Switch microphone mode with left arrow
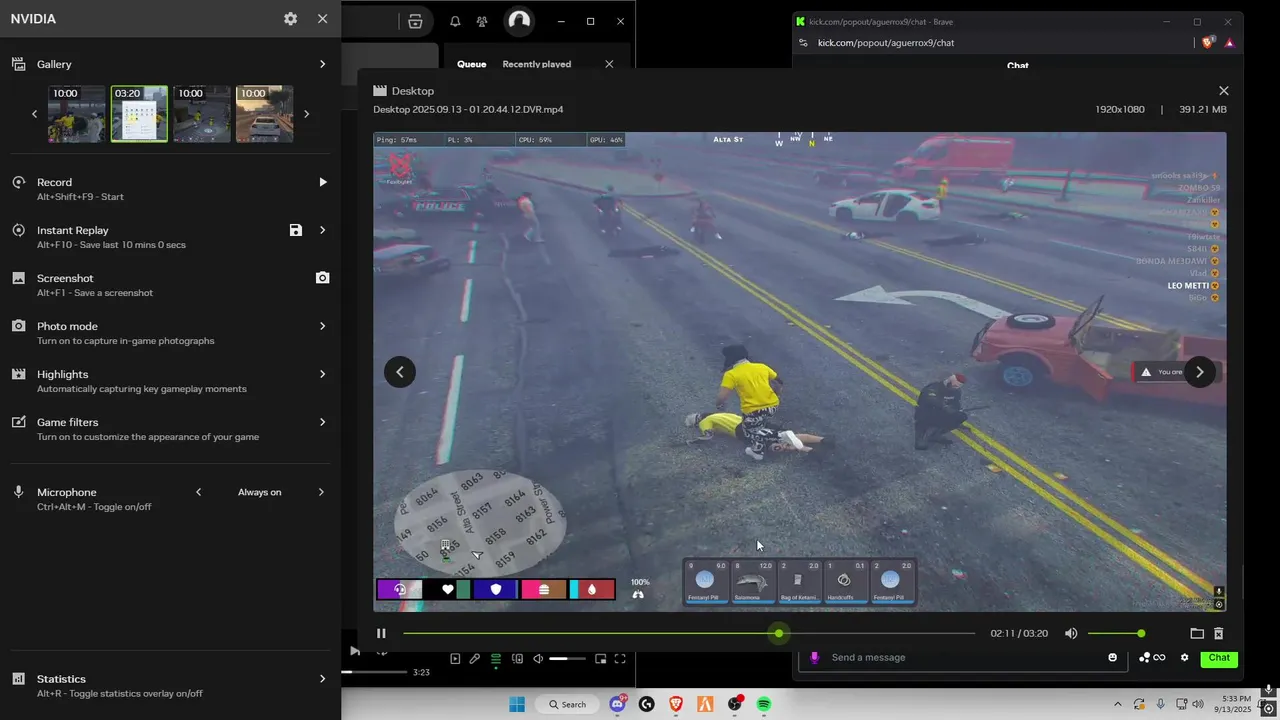1280x720 pixels. 198,492
